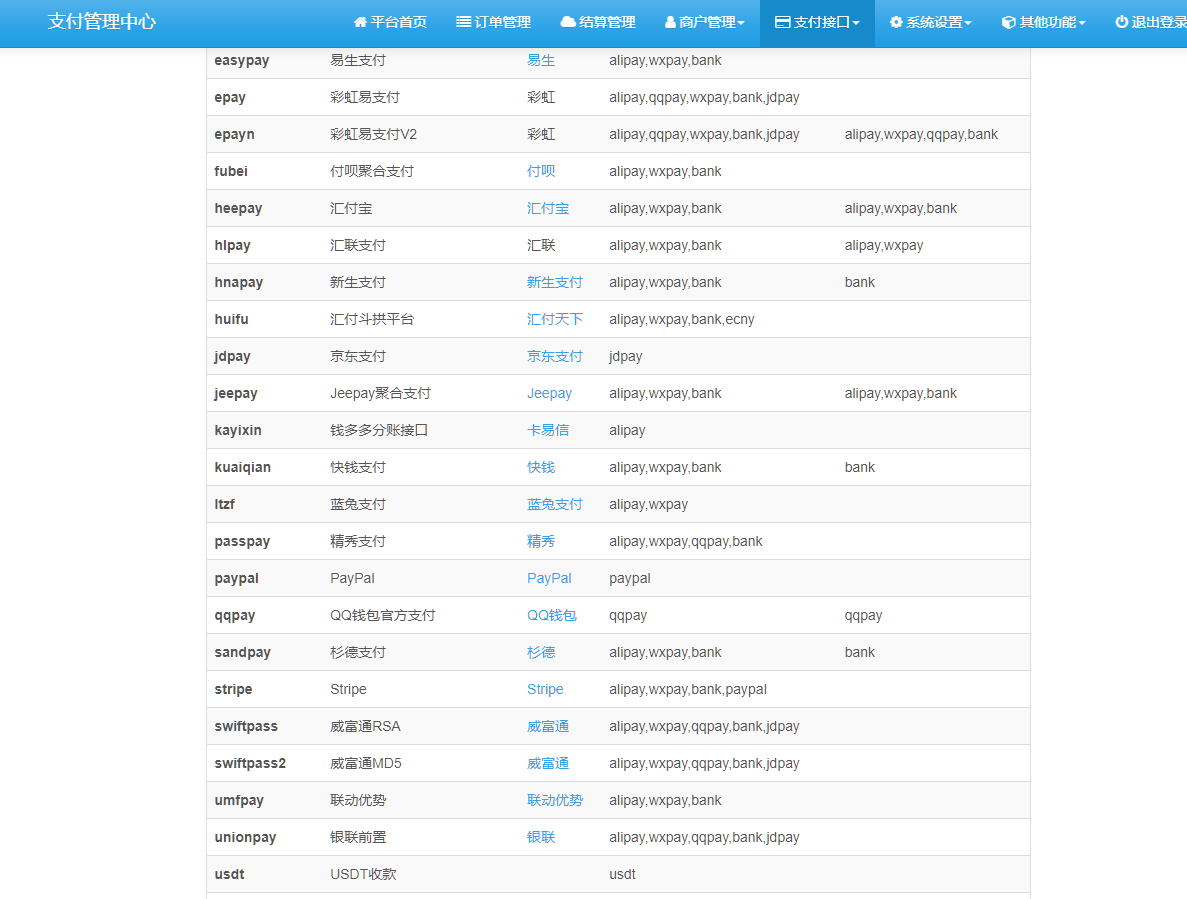Screen dimensions: 1187x899
Task: Open the 威富通 link in swiftpass2 row
Action: [548, 764]
